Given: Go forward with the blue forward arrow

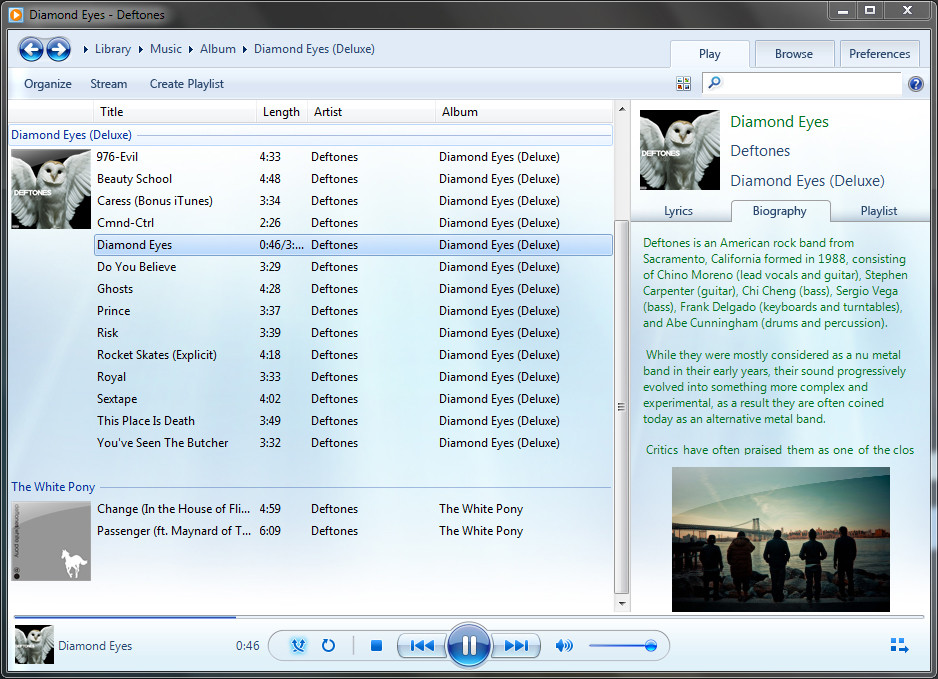Looking at the screenshot, I should point(59,49).
